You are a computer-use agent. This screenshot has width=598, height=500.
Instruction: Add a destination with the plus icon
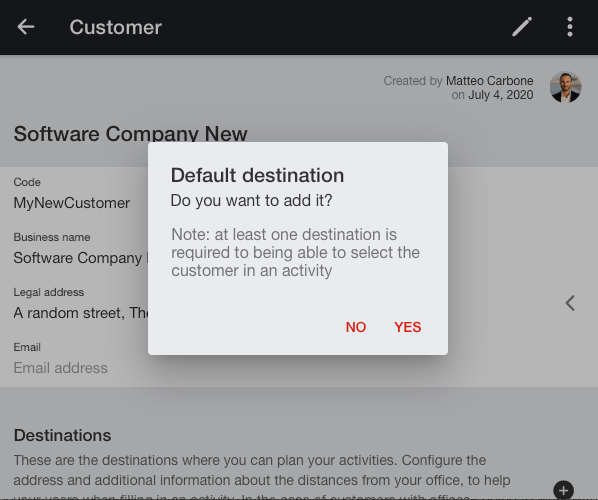pyautogui.click(x=563, y=490)
